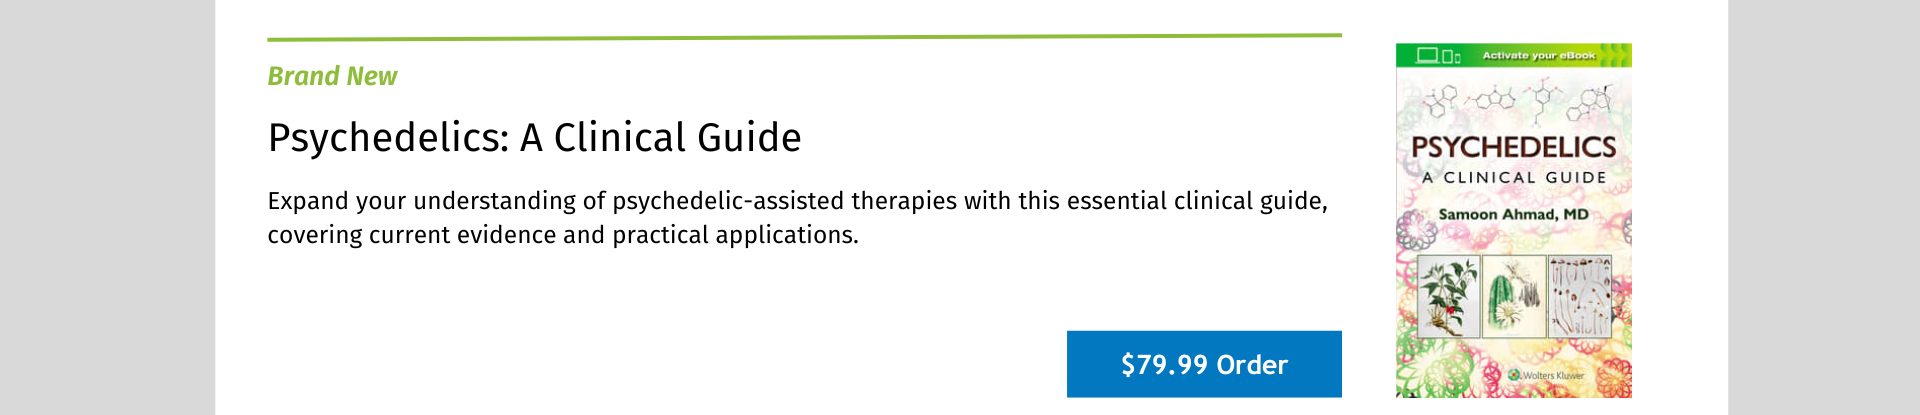Click the laptop and devices icon on cover
The width and height of the screenshot is (1920, 415).
(1438, 55)
